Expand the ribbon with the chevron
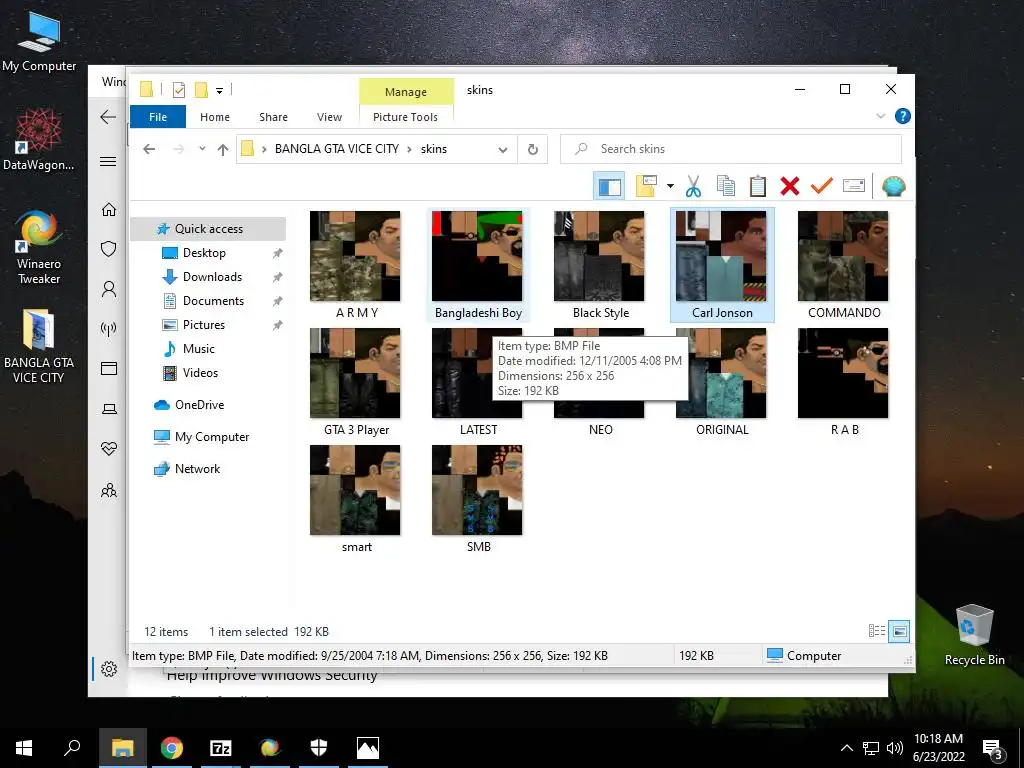 (880, 116)
